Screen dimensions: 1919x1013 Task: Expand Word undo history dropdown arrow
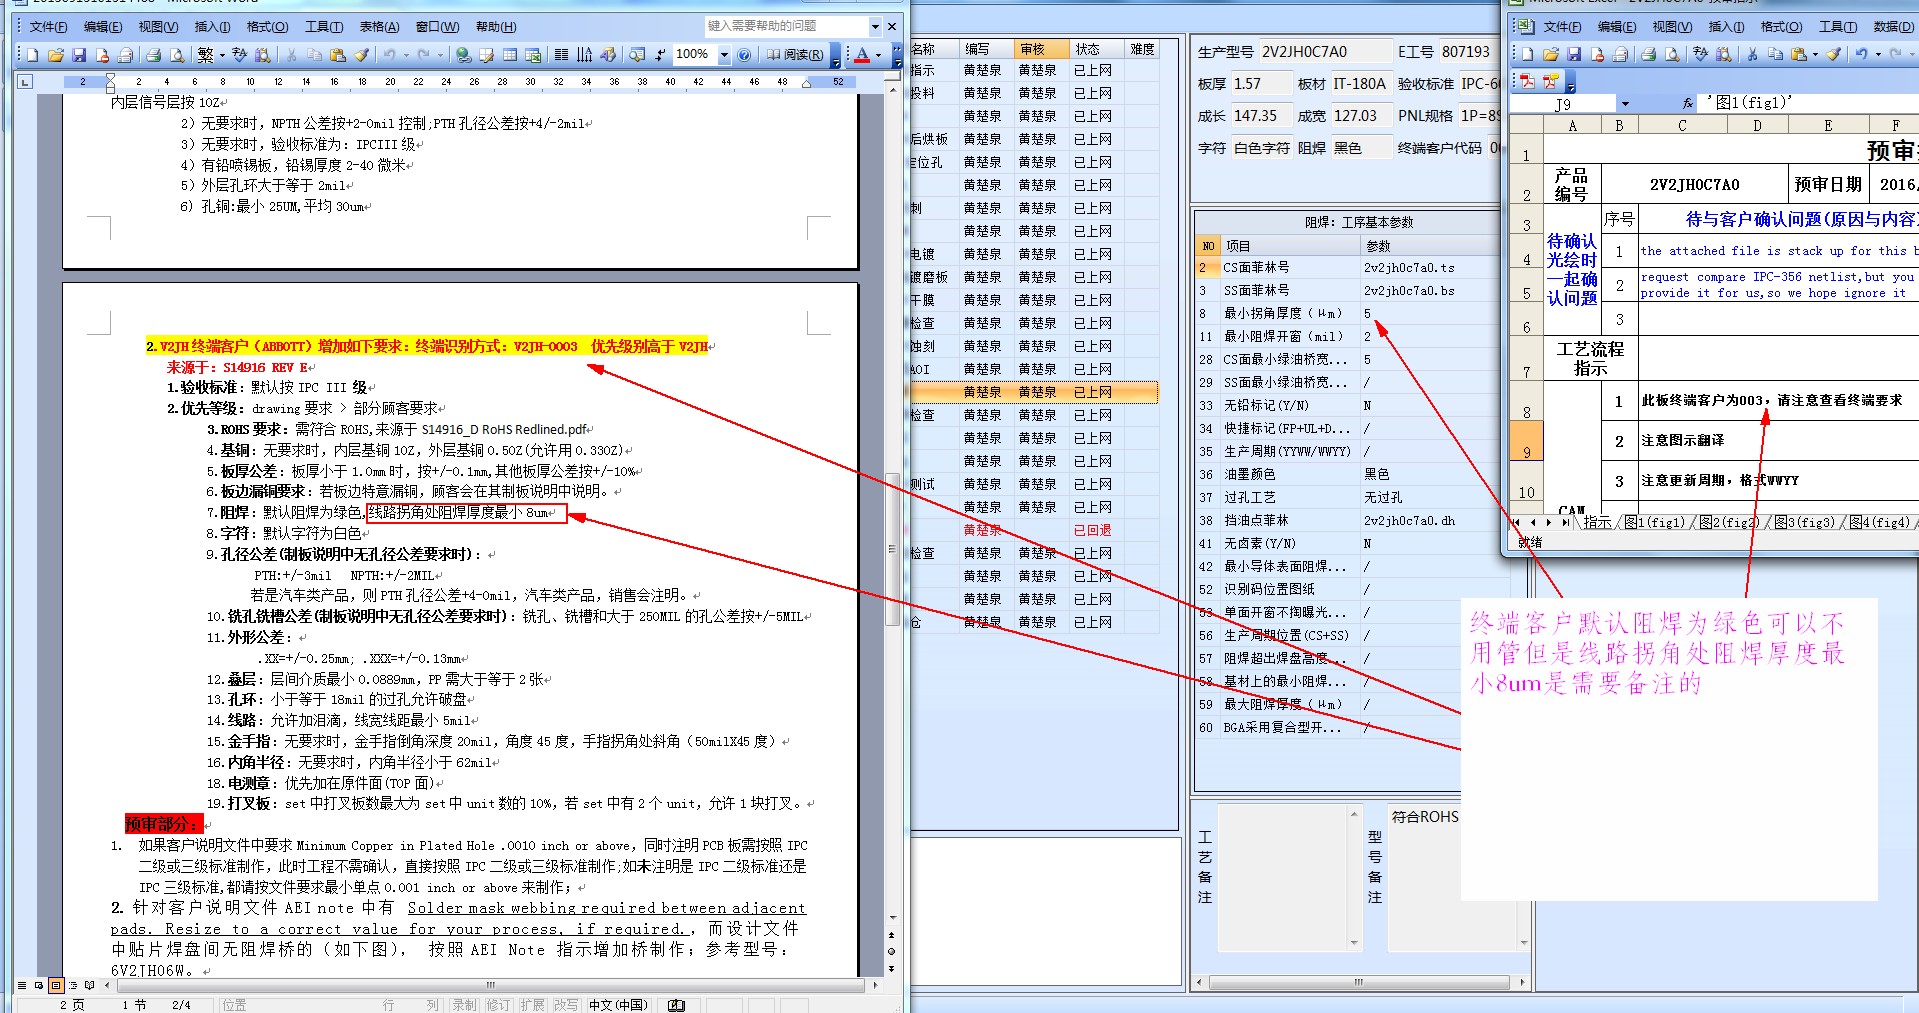click(406, 55)
